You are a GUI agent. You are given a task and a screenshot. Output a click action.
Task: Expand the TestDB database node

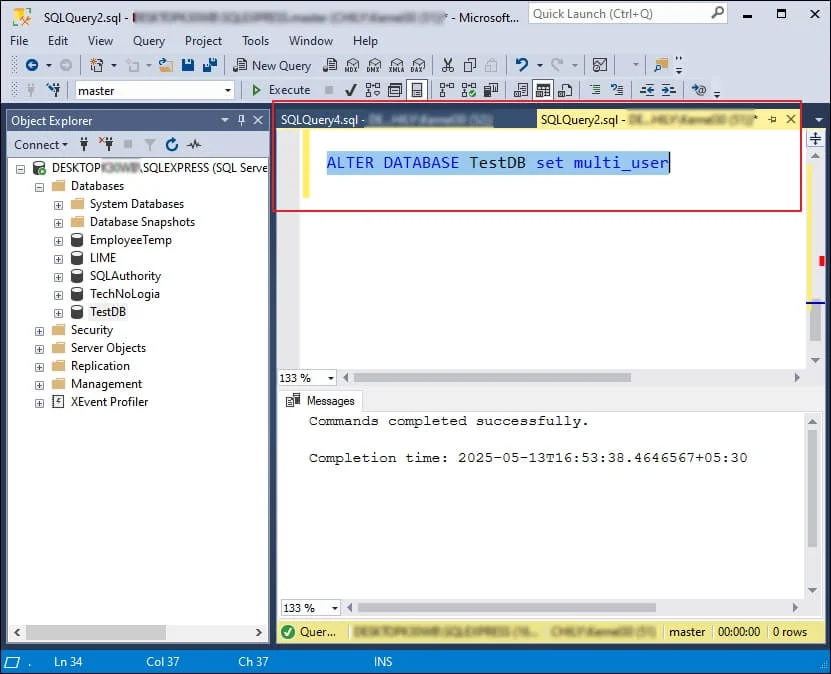[58, 313]
